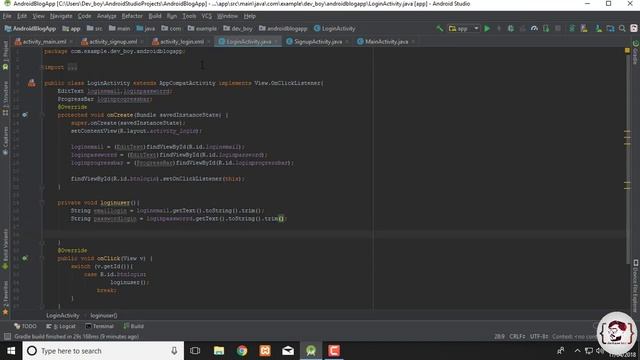This screenshot has height=360, width=640.
Task: Open the Window menu
Action: click(x=227, y=16)
